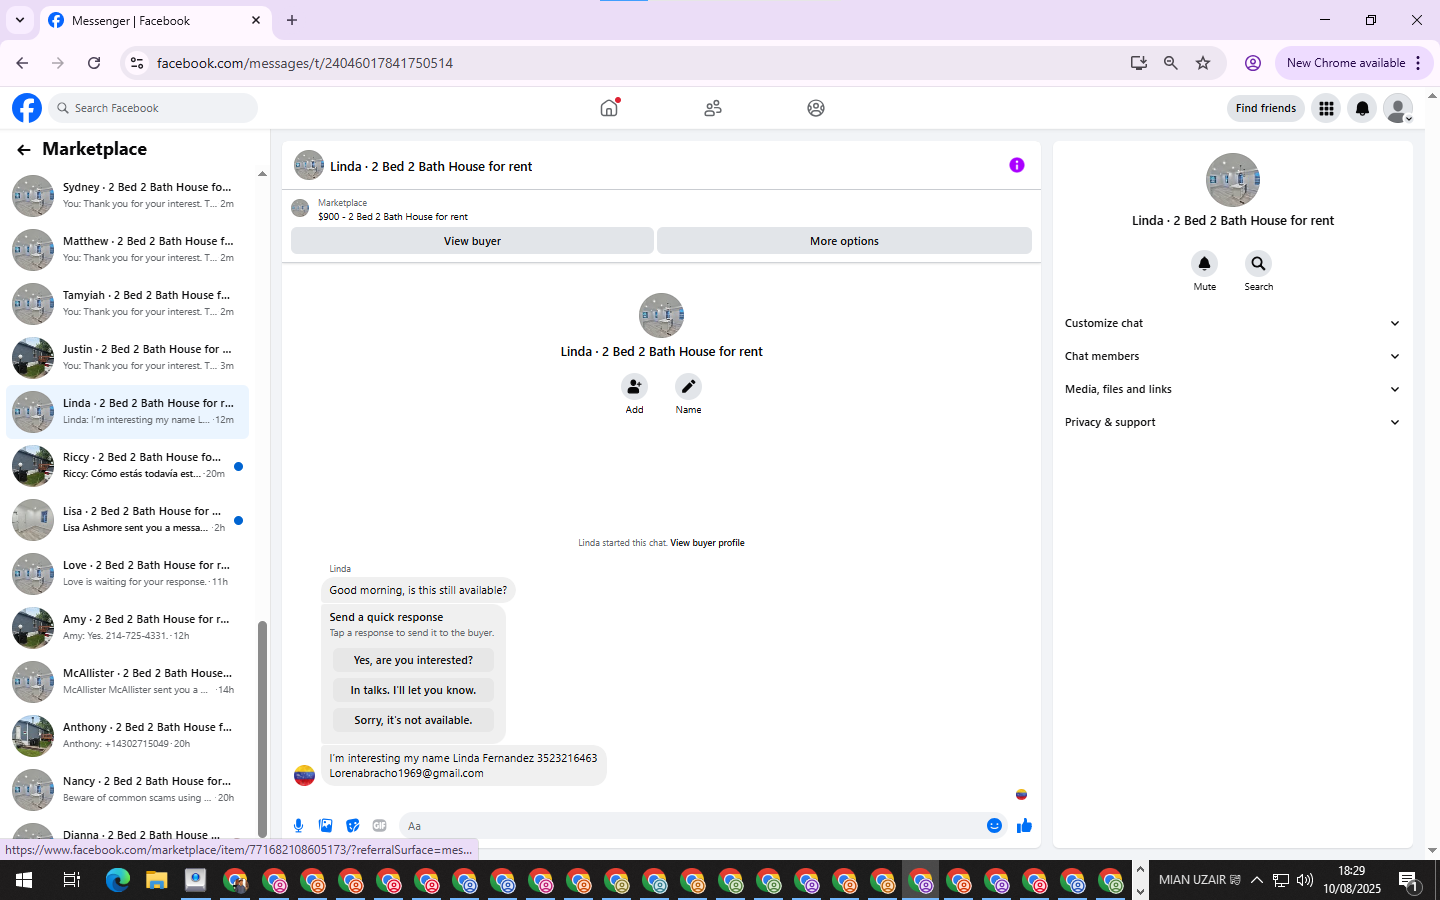Open Matthew's conversation

point(127,249)
